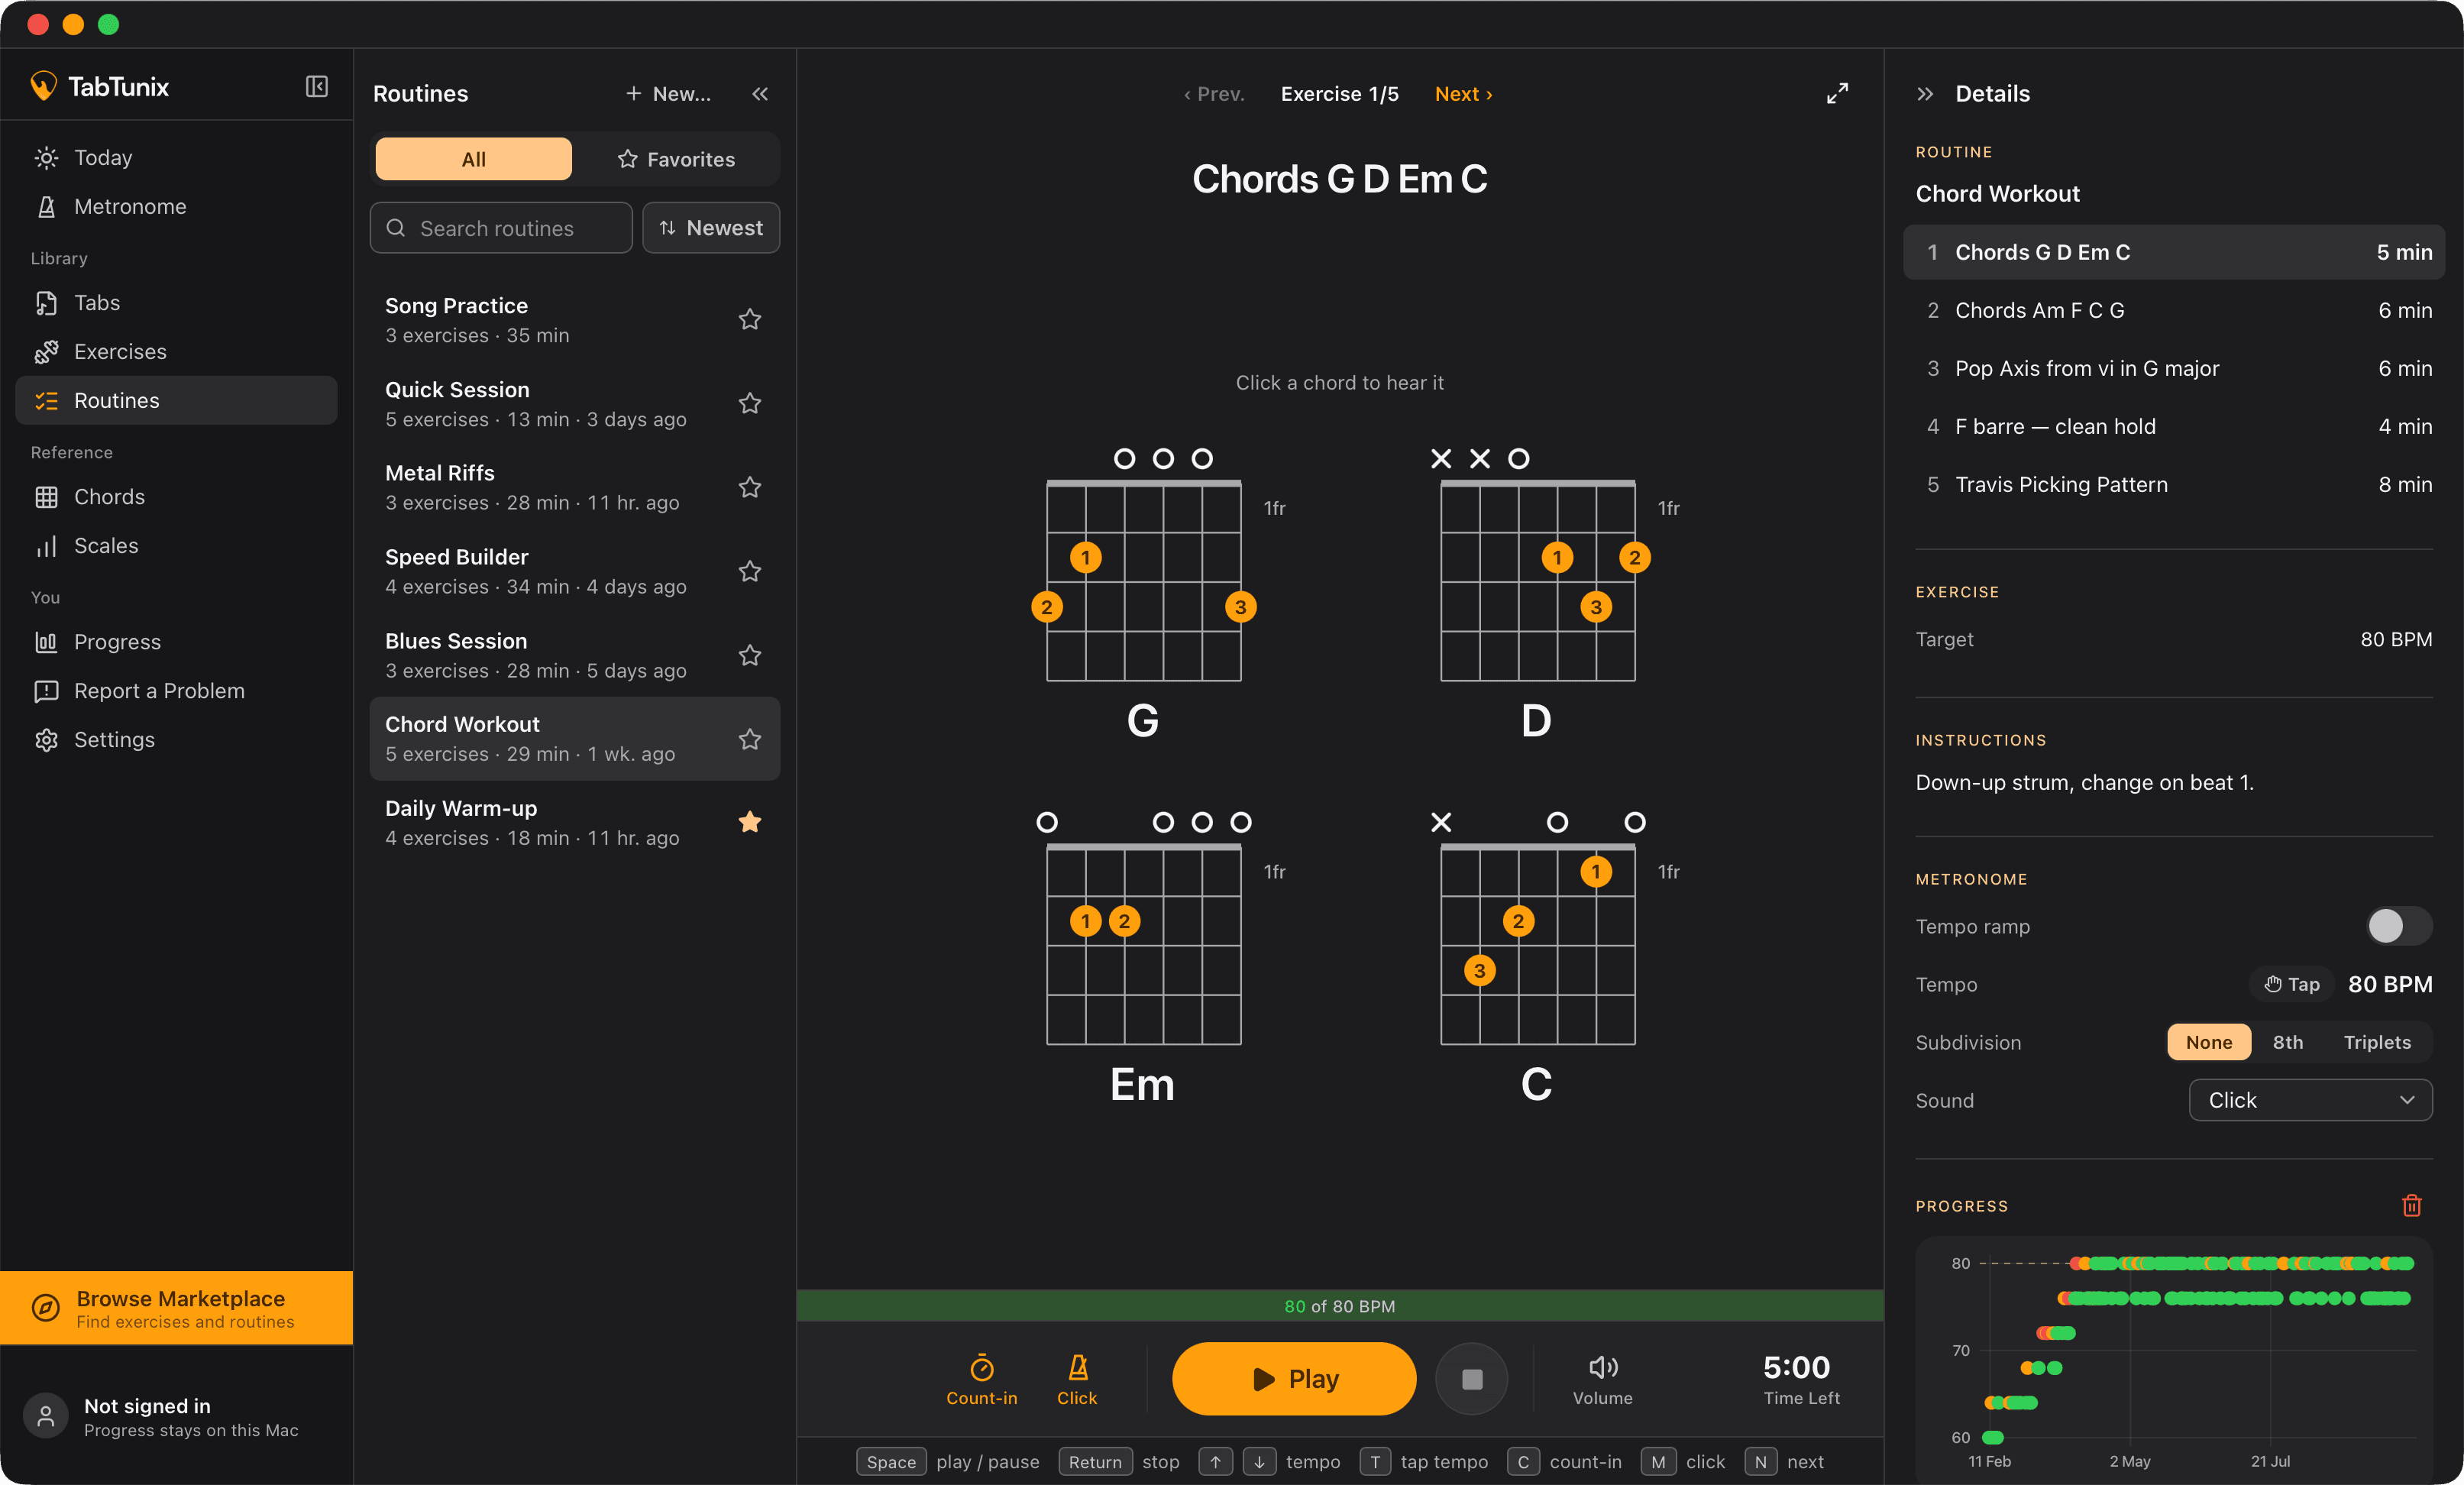Start the exercise with Play
Screen dimensions: 2464x1485
tap(1294, 1379)
